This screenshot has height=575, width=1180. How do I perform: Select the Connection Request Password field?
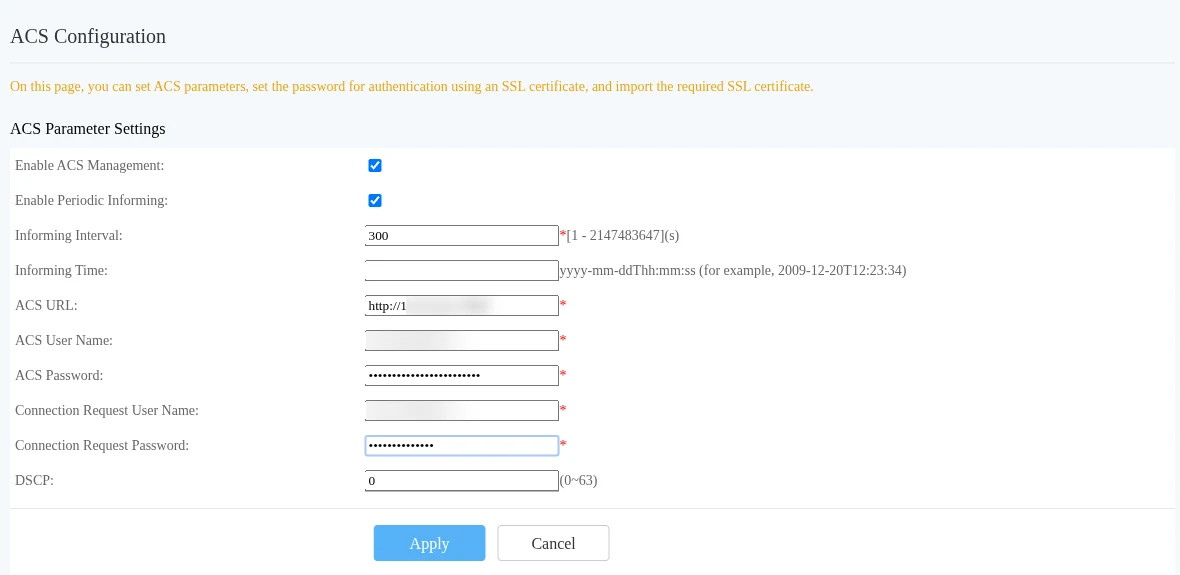[x=461, y=446]
